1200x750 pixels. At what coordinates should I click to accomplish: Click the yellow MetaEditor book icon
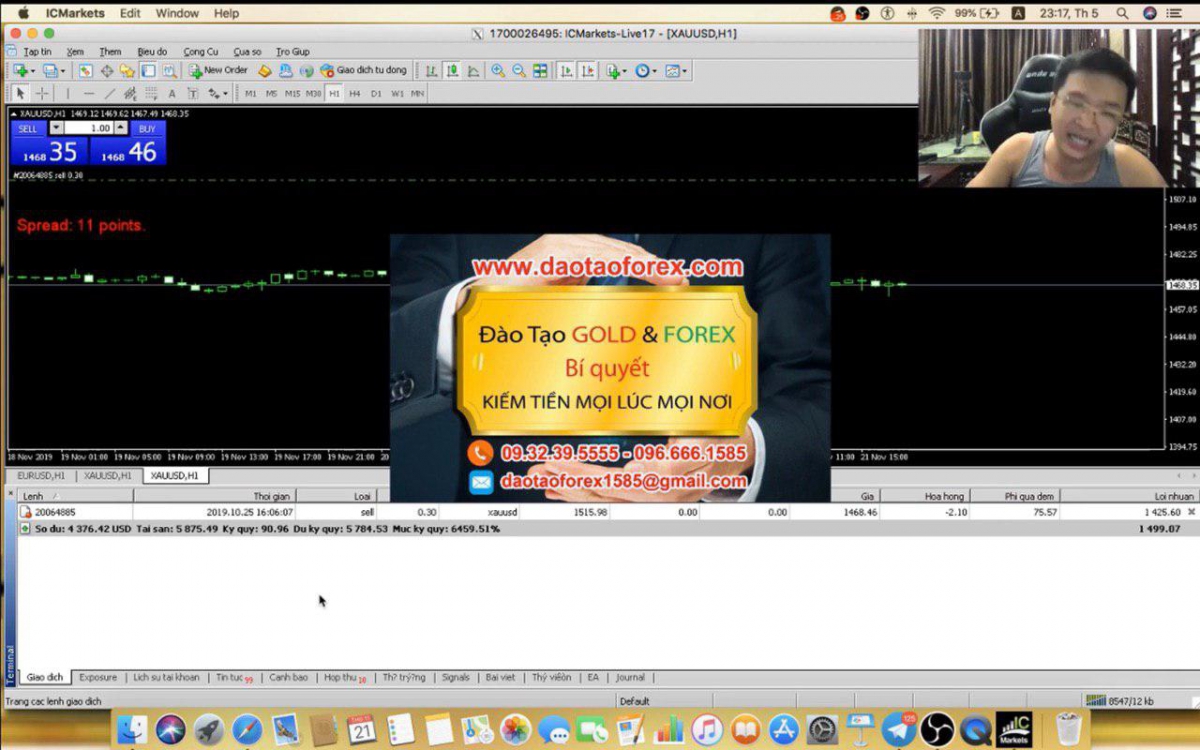pos(264,71)
